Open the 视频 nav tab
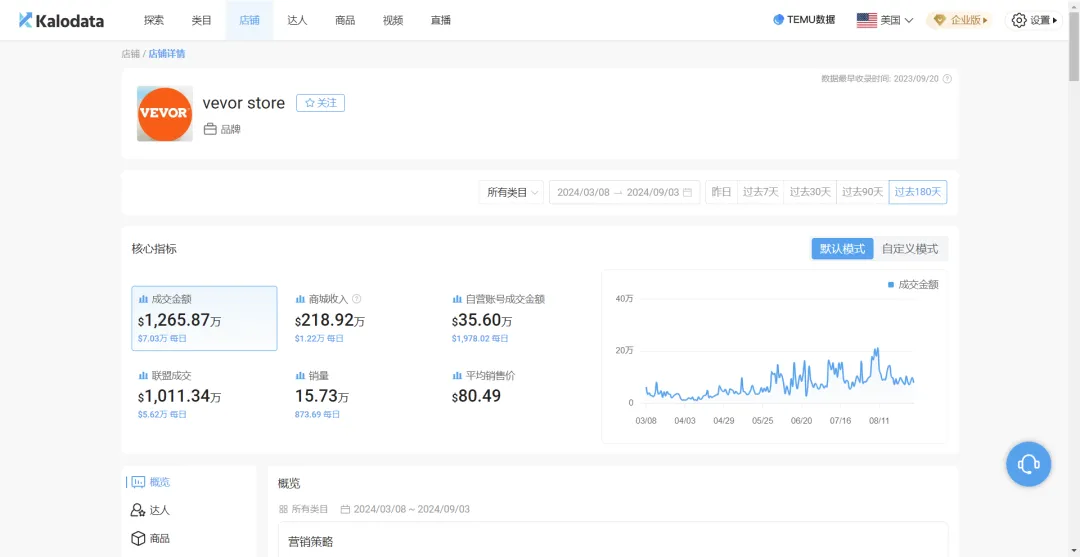The width and height of the screenshot is (1080, 557). click(393, 20)
